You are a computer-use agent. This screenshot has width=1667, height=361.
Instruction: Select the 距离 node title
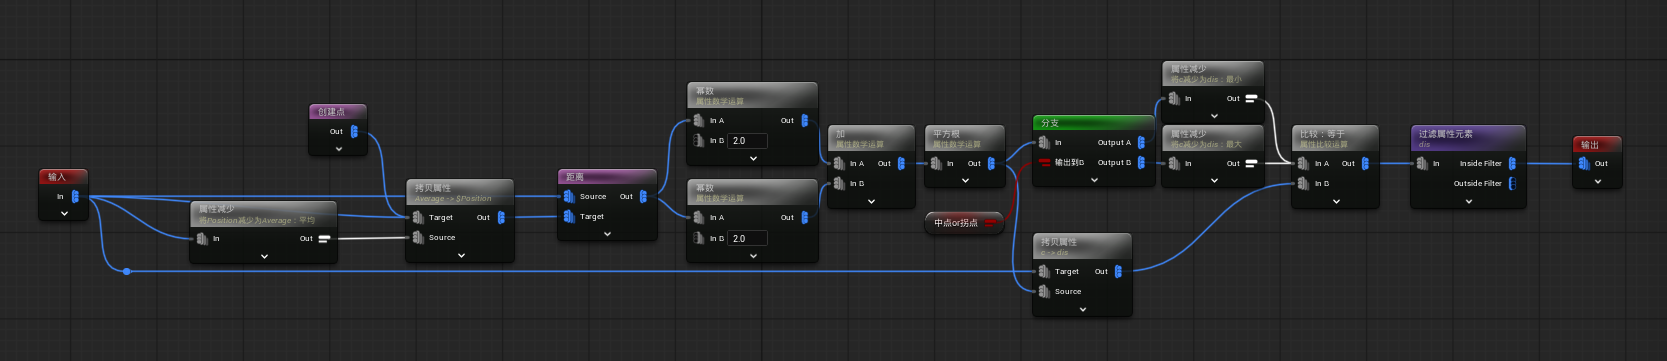(575, 177)
